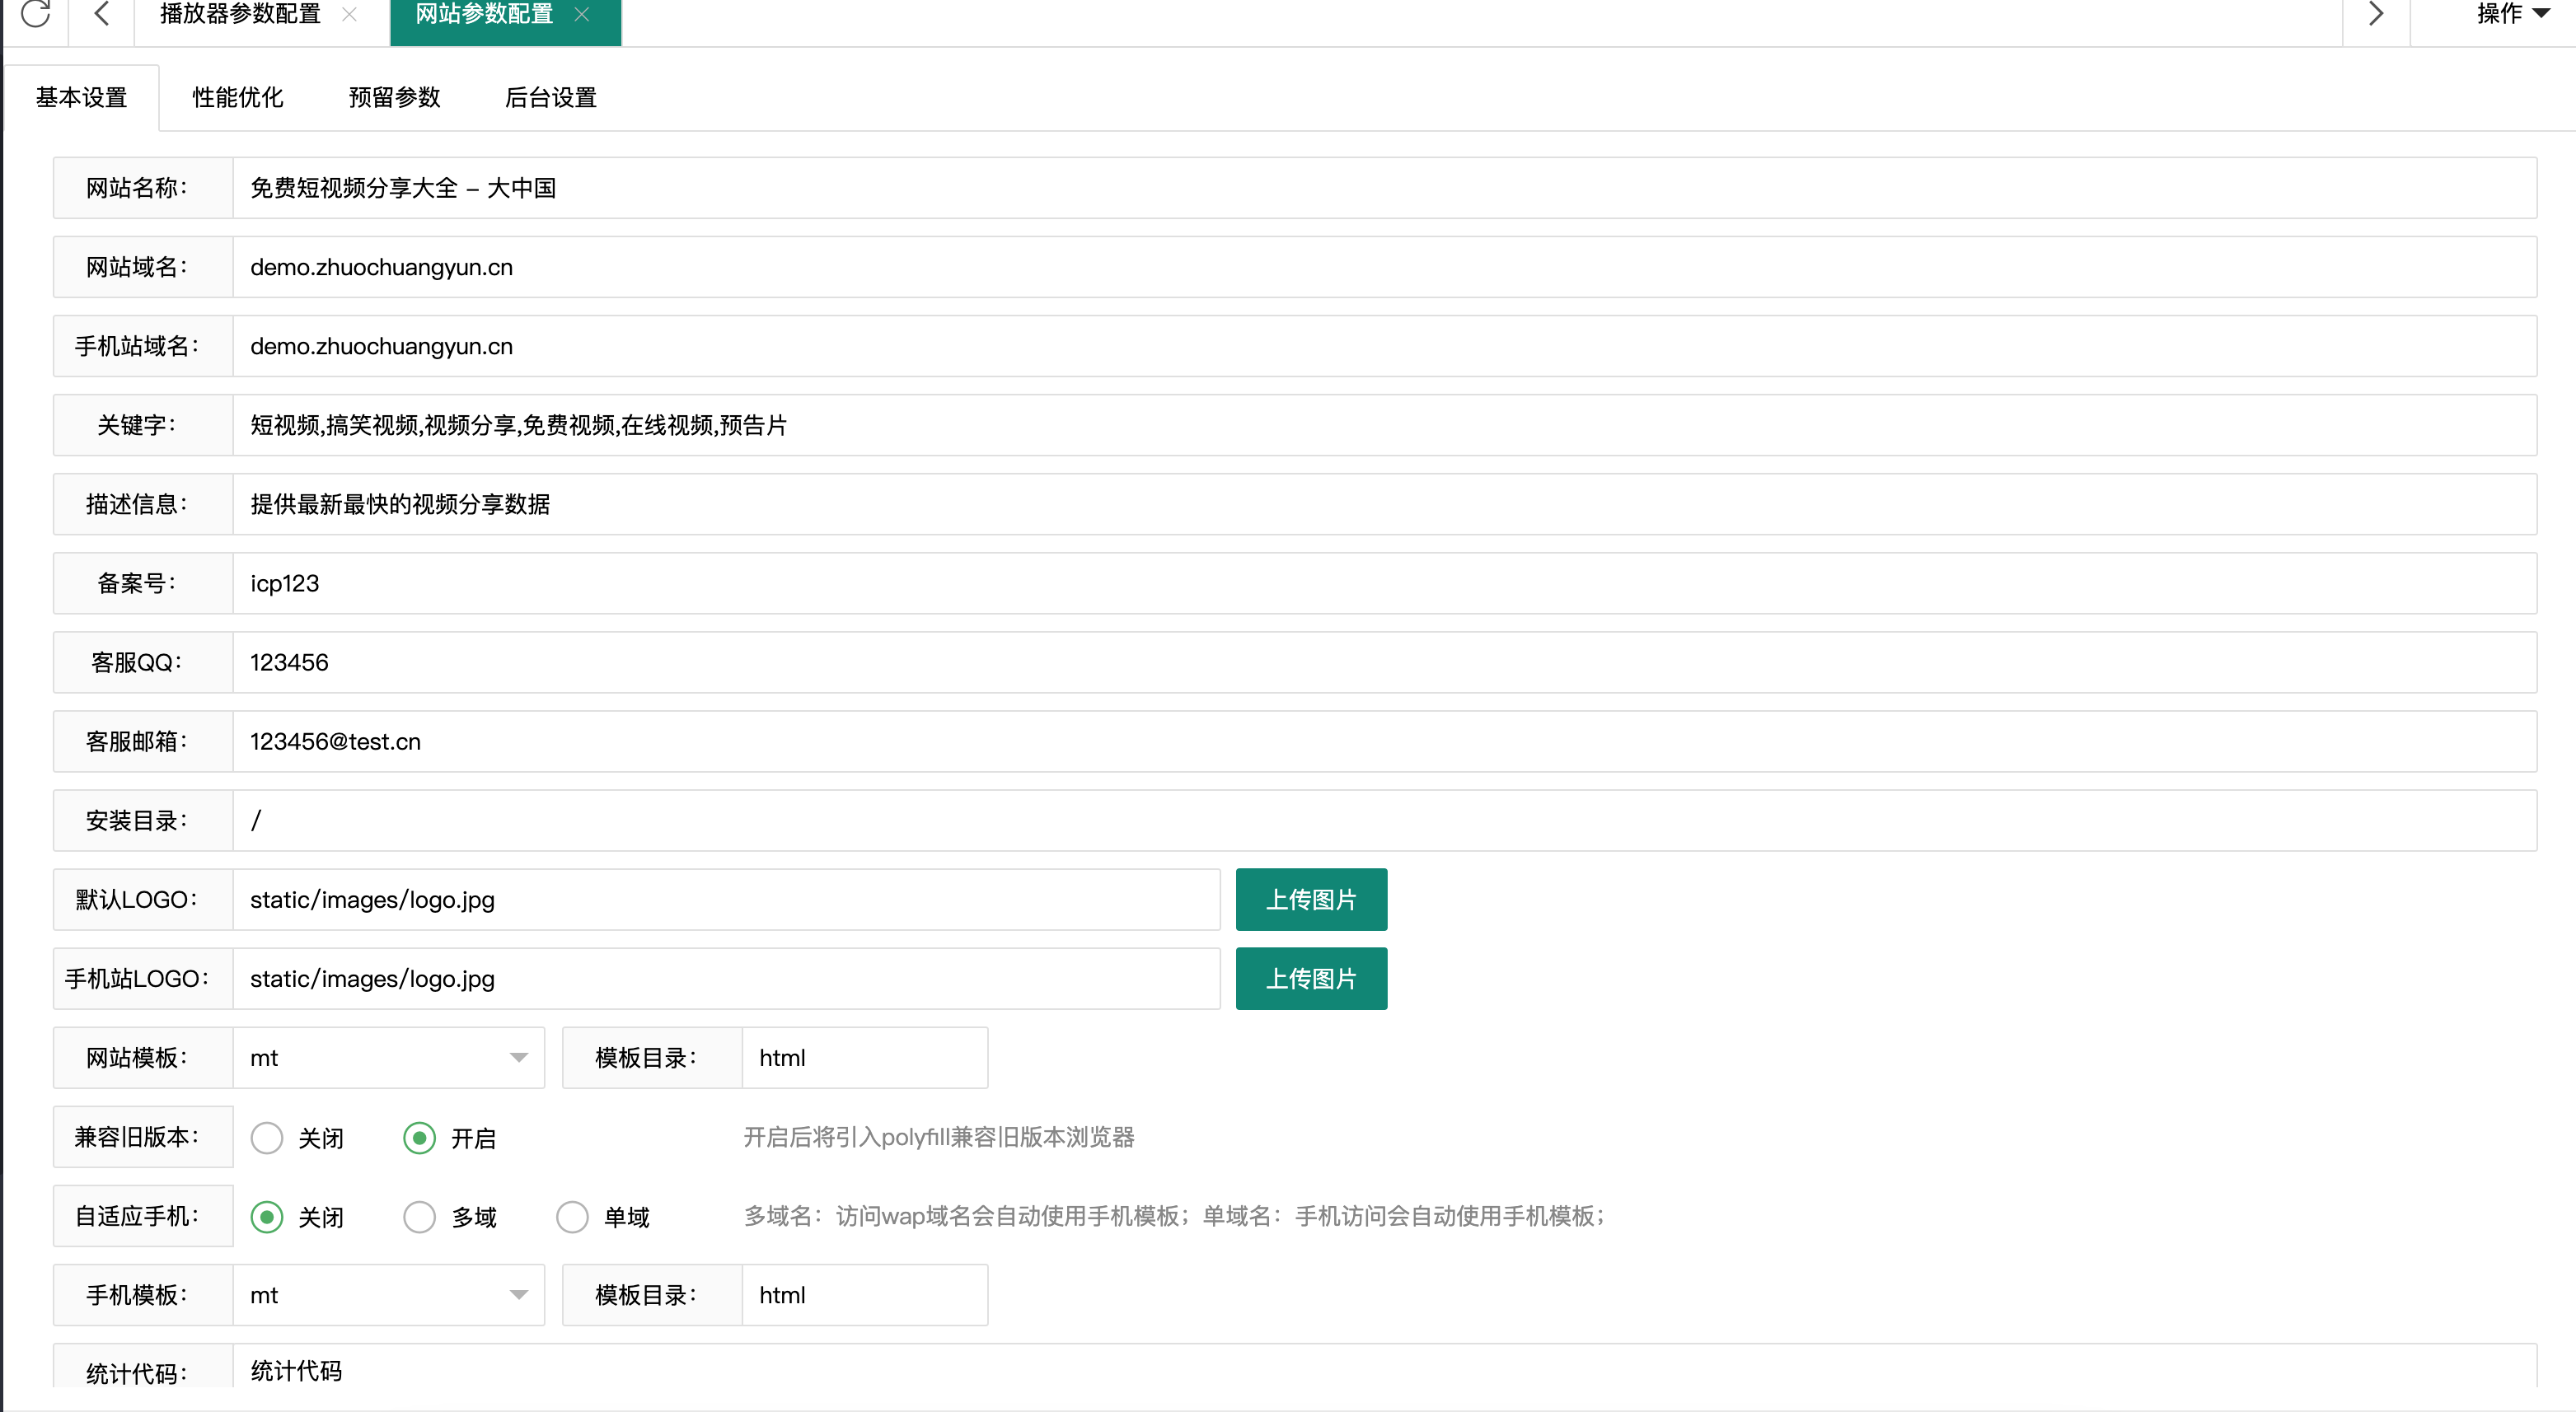This screenshot has height=1412, width=2576.
Task: Click the 网站域名 input field
Action: [x=1385, y=267]
